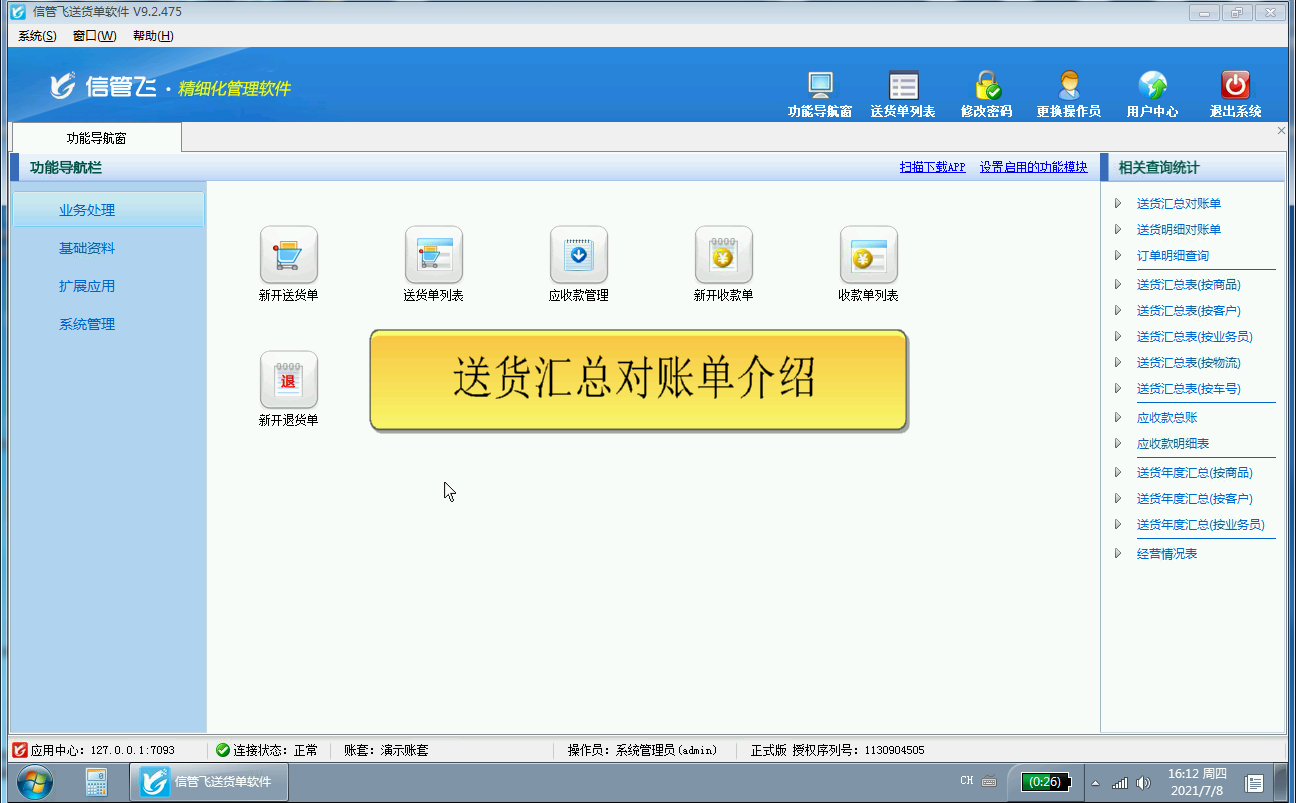Open 收款单列表 icon

point(868,255)
